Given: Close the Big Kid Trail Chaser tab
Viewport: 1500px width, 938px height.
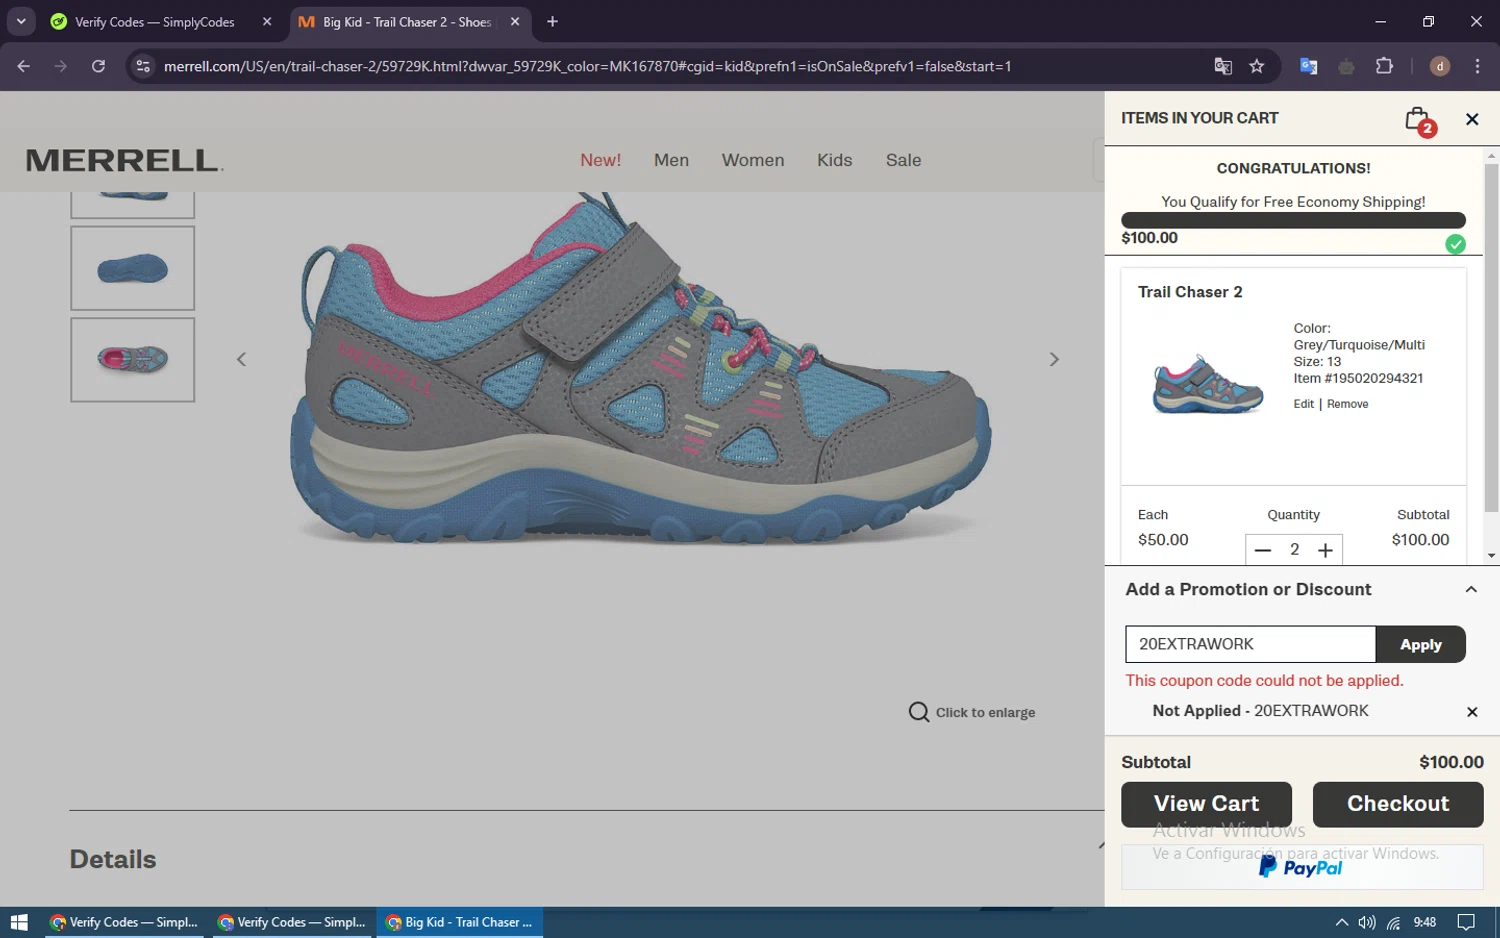Looking at the screenshot, I should point(515,22).
